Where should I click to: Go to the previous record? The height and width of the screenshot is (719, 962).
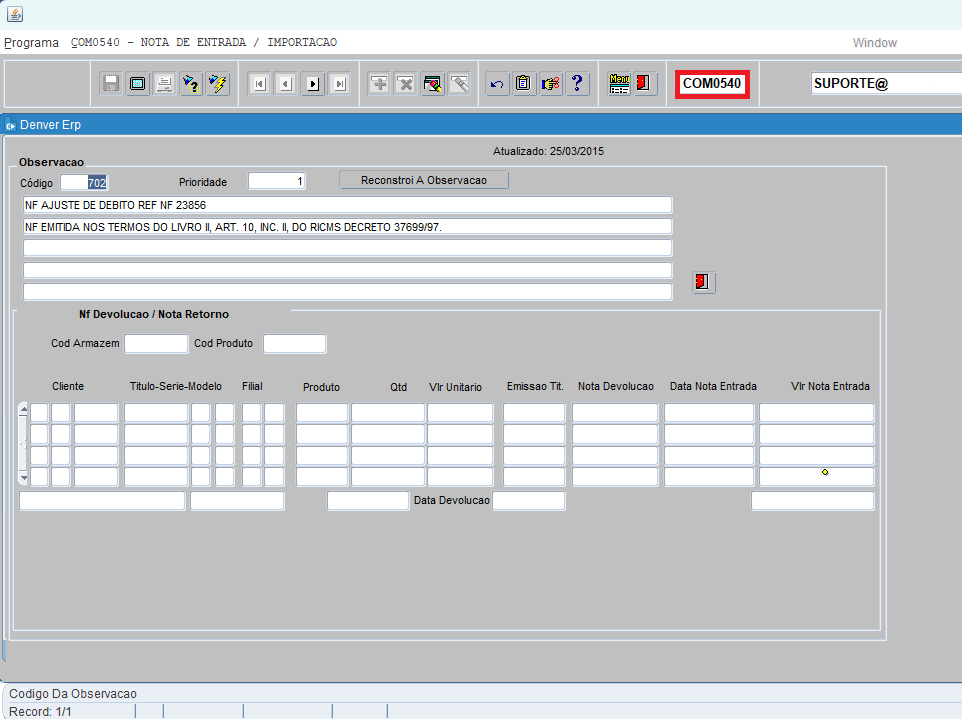coord(287,84)
